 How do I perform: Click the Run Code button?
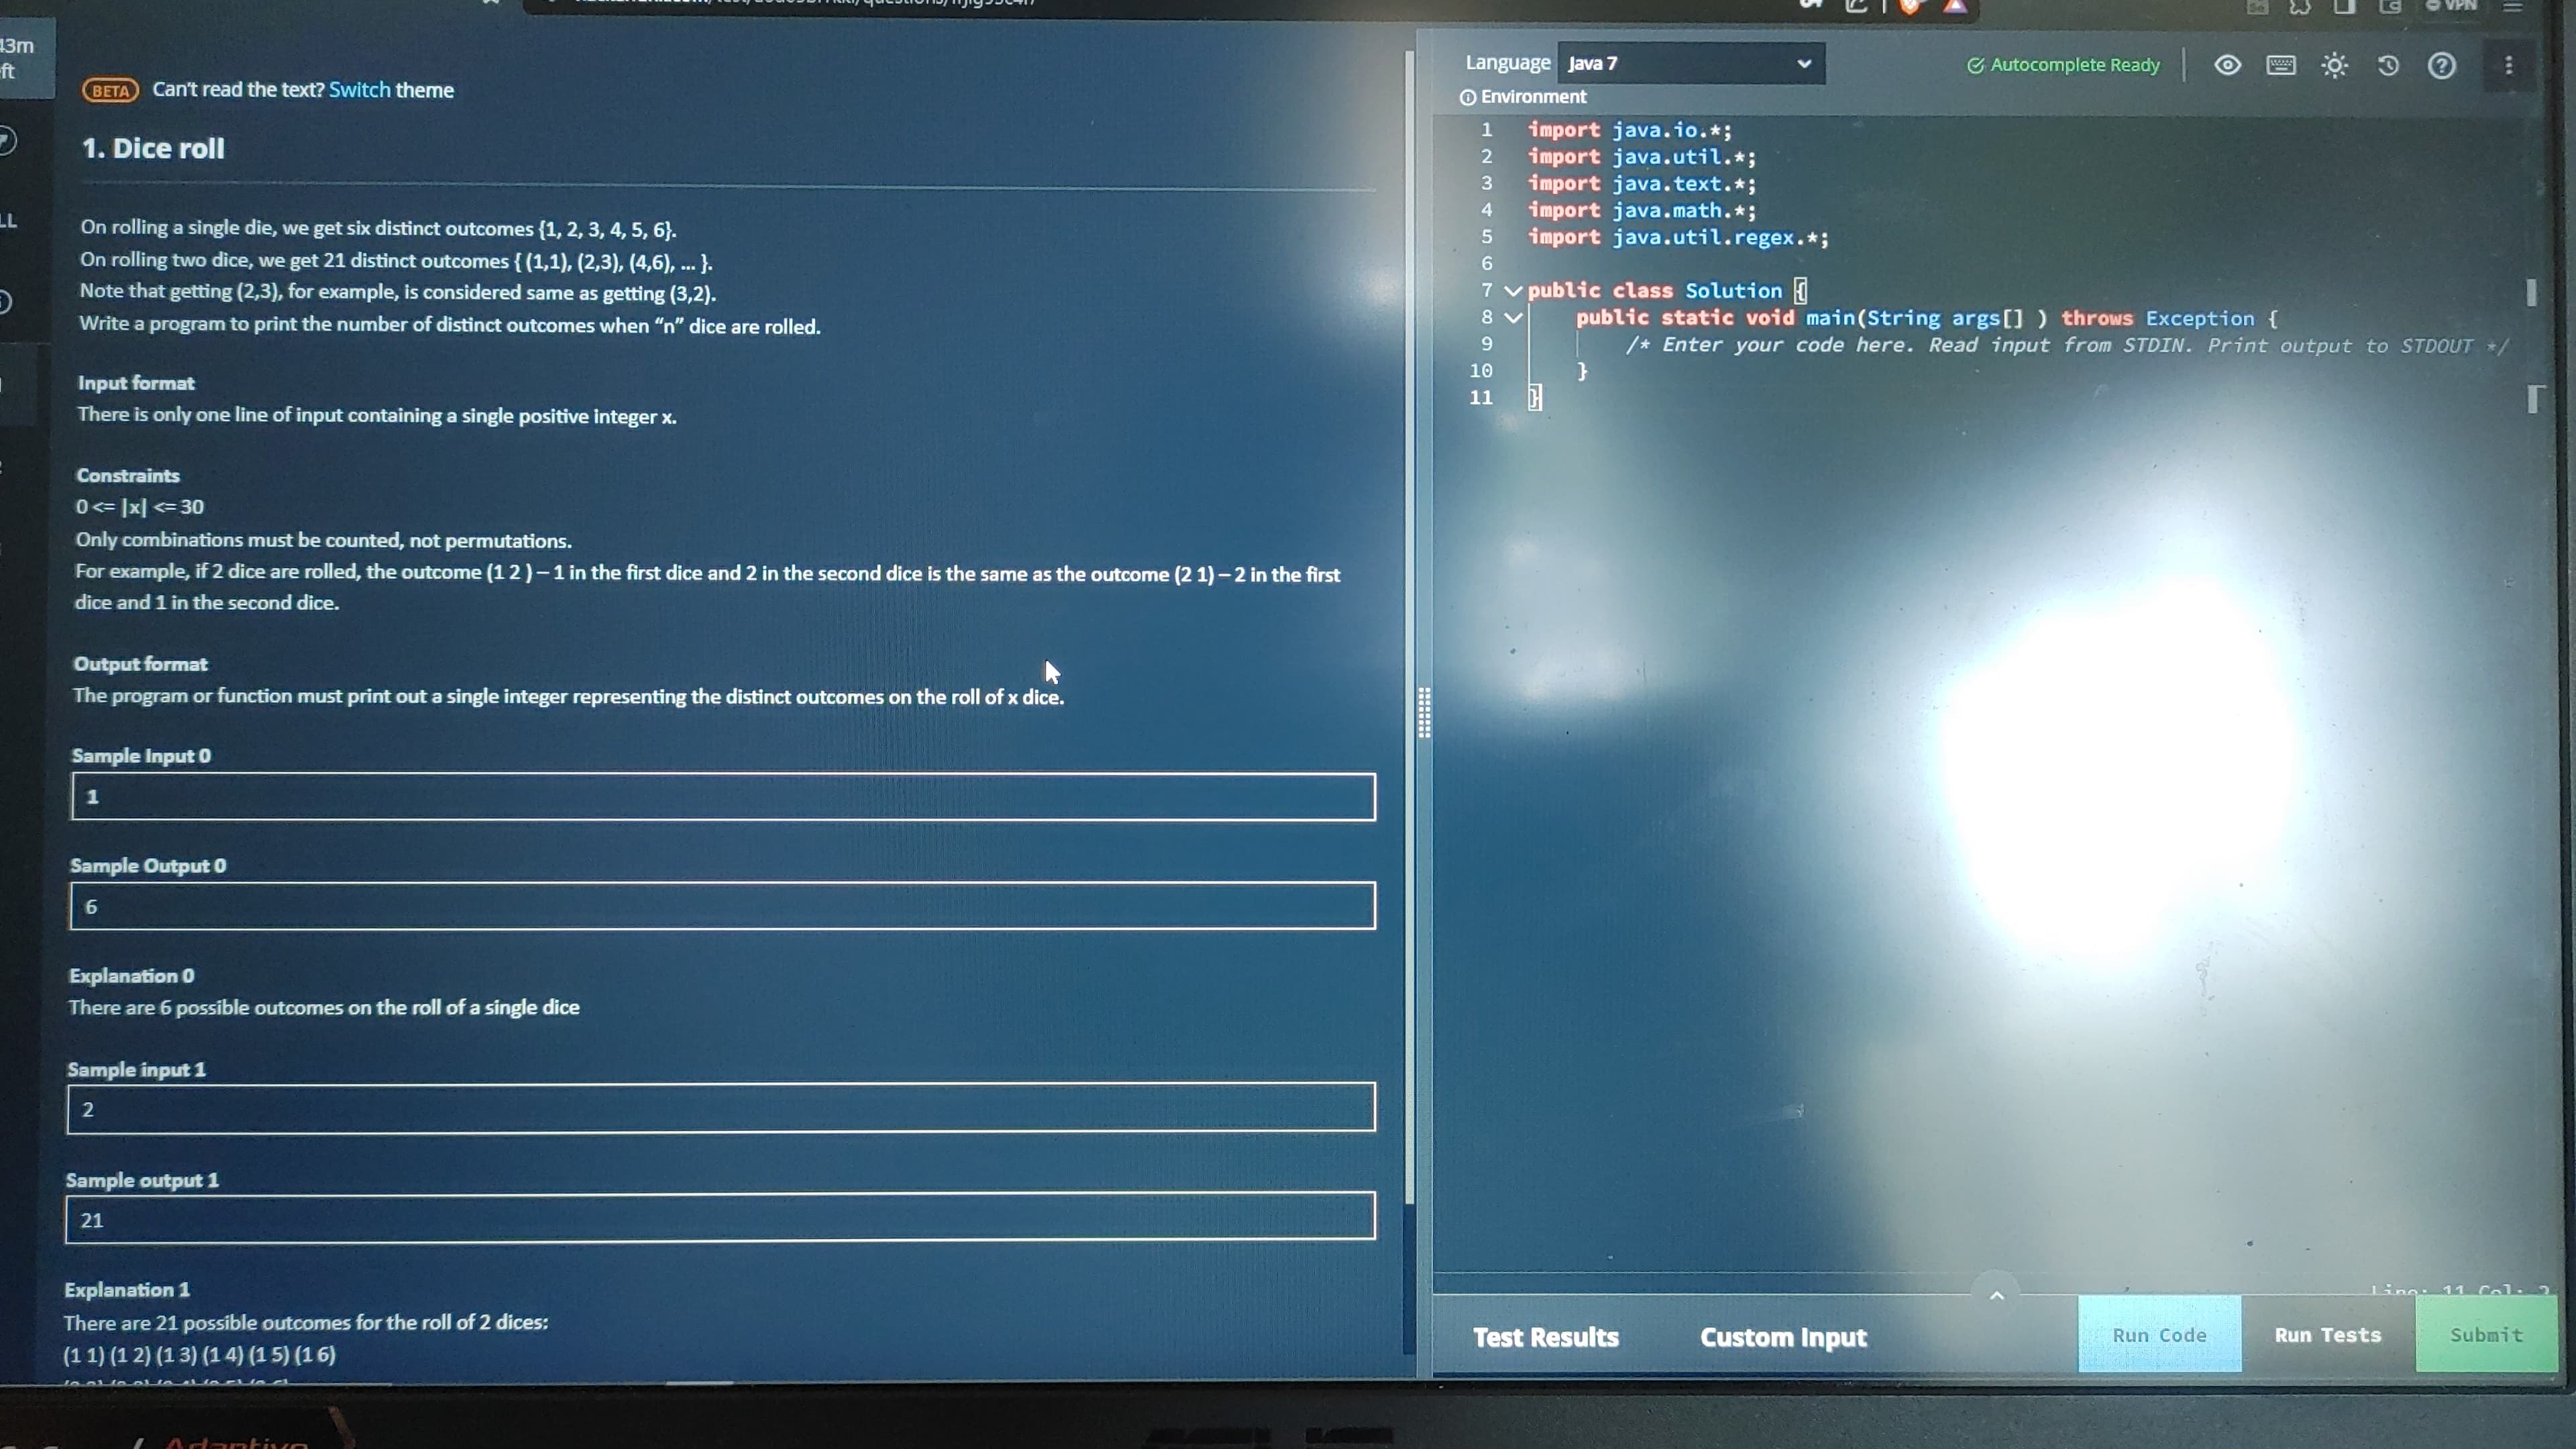(x=2159, y=1336)
